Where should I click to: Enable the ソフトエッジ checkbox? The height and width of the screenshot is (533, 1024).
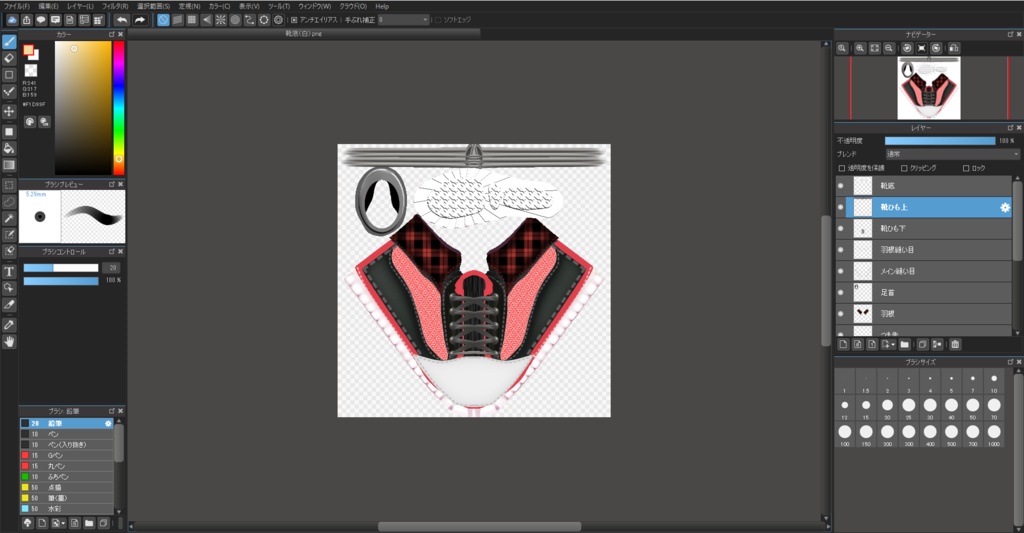pyautogui.click(x=438, y=20)
